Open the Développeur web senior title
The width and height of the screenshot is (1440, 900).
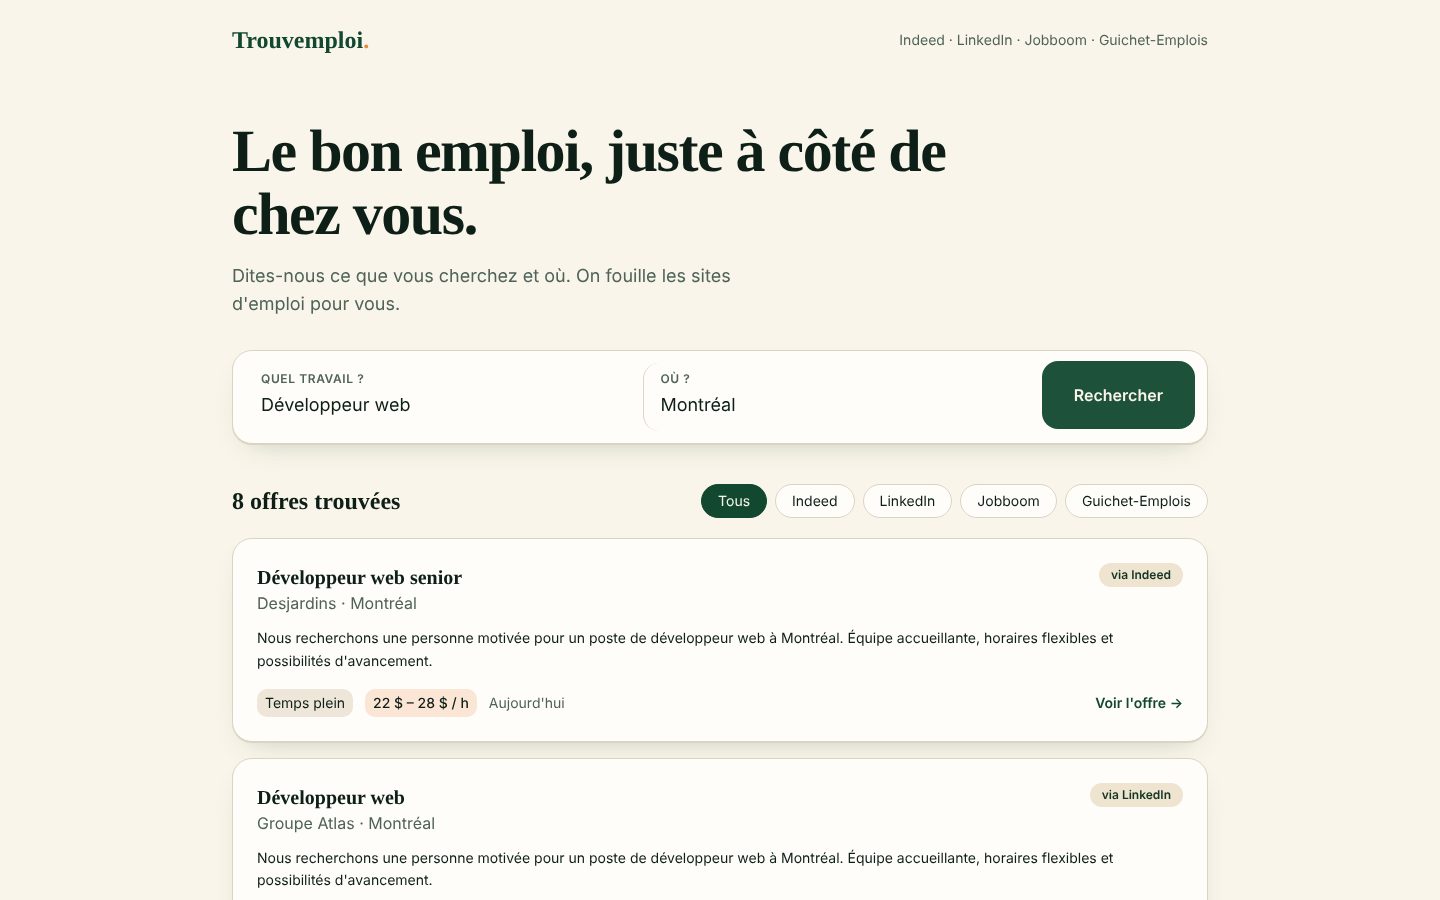pyautogui.click(x=359, y=577)
